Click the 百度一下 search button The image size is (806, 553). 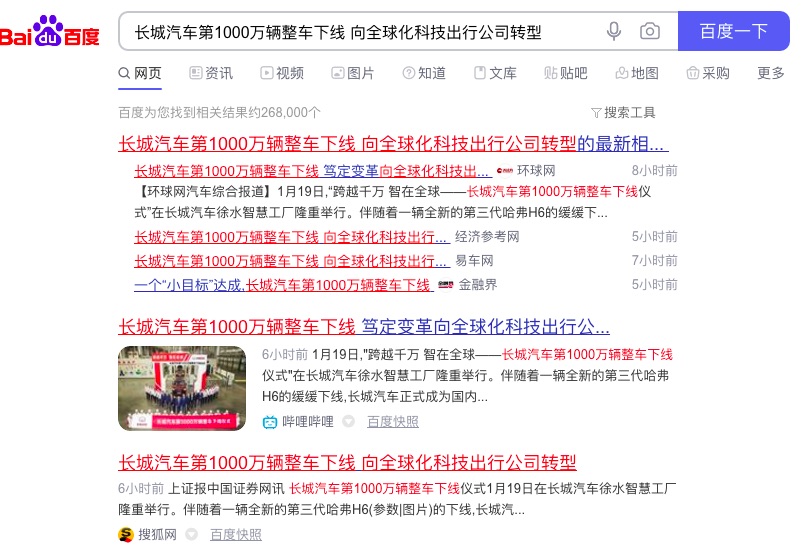[734, 31]
